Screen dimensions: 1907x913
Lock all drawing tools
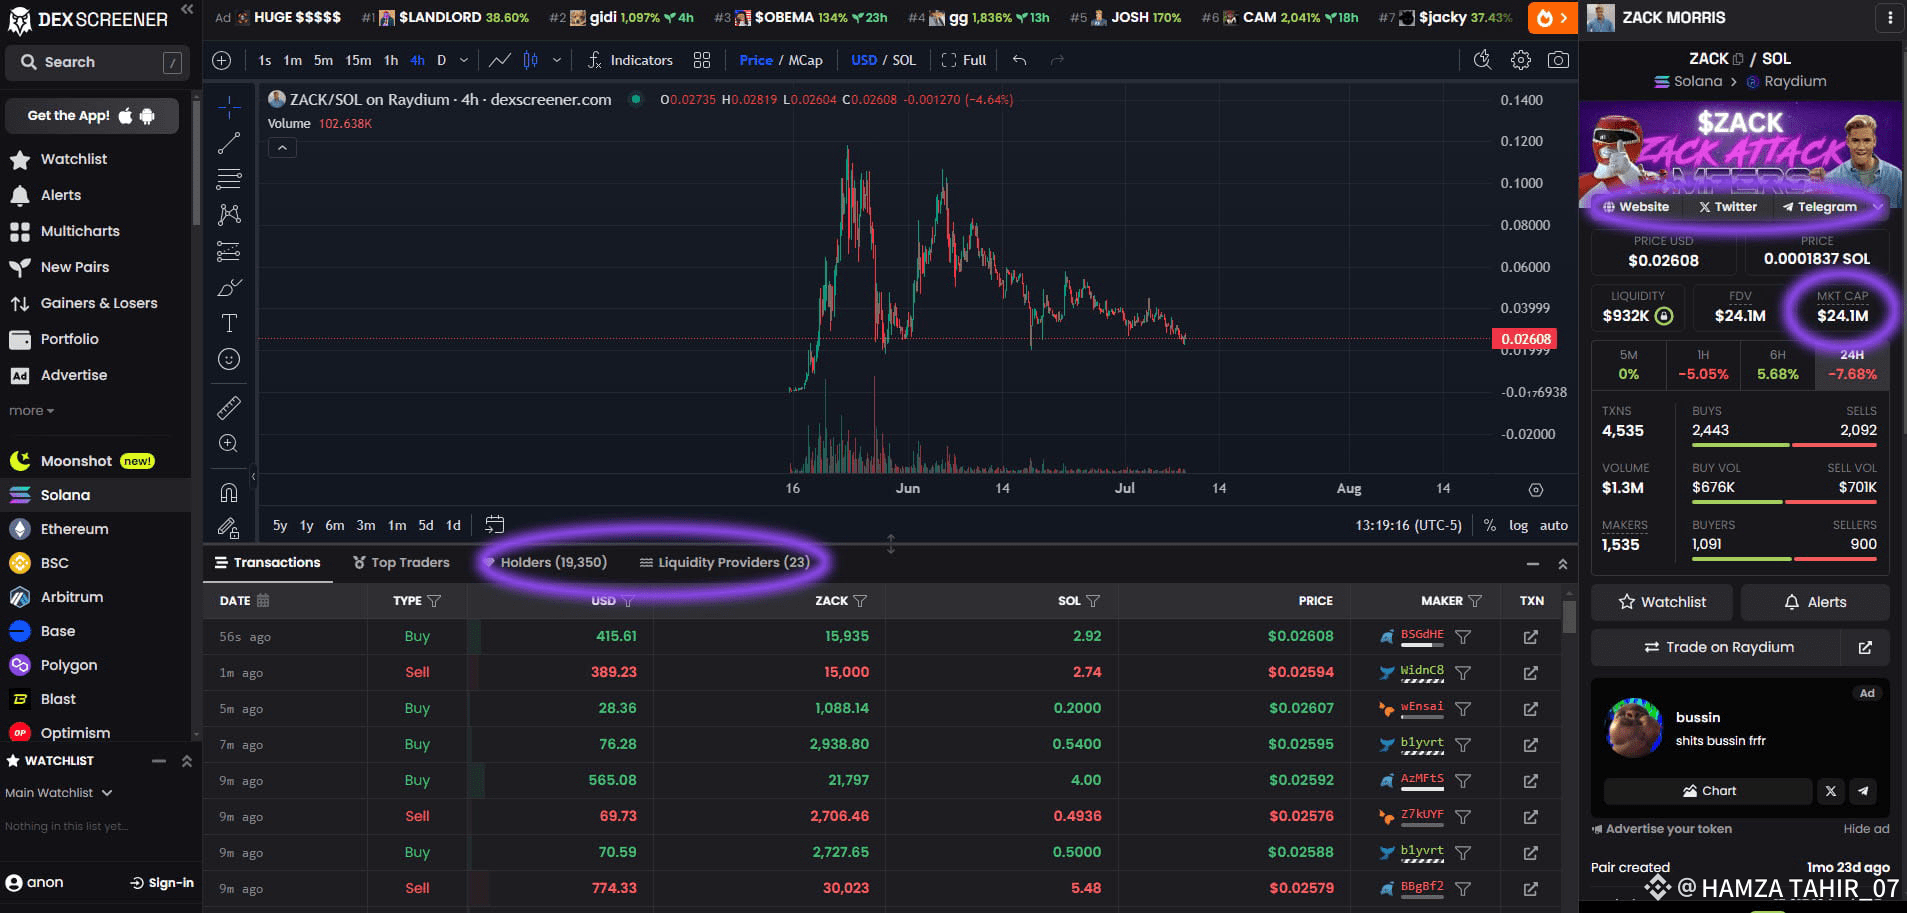point(229,527)
